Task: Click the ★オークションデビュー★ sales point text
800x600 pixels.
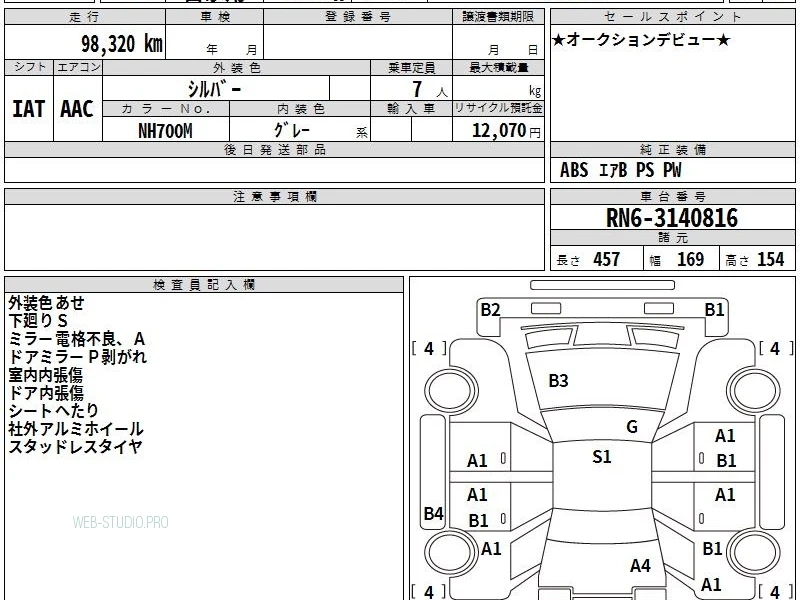Action: point(641,40)
